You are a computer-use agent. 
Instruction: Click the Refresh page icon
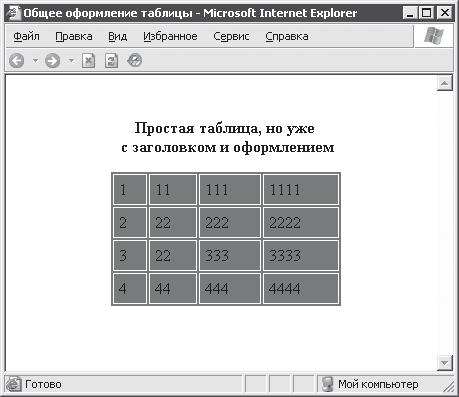(x=111, y=61)
